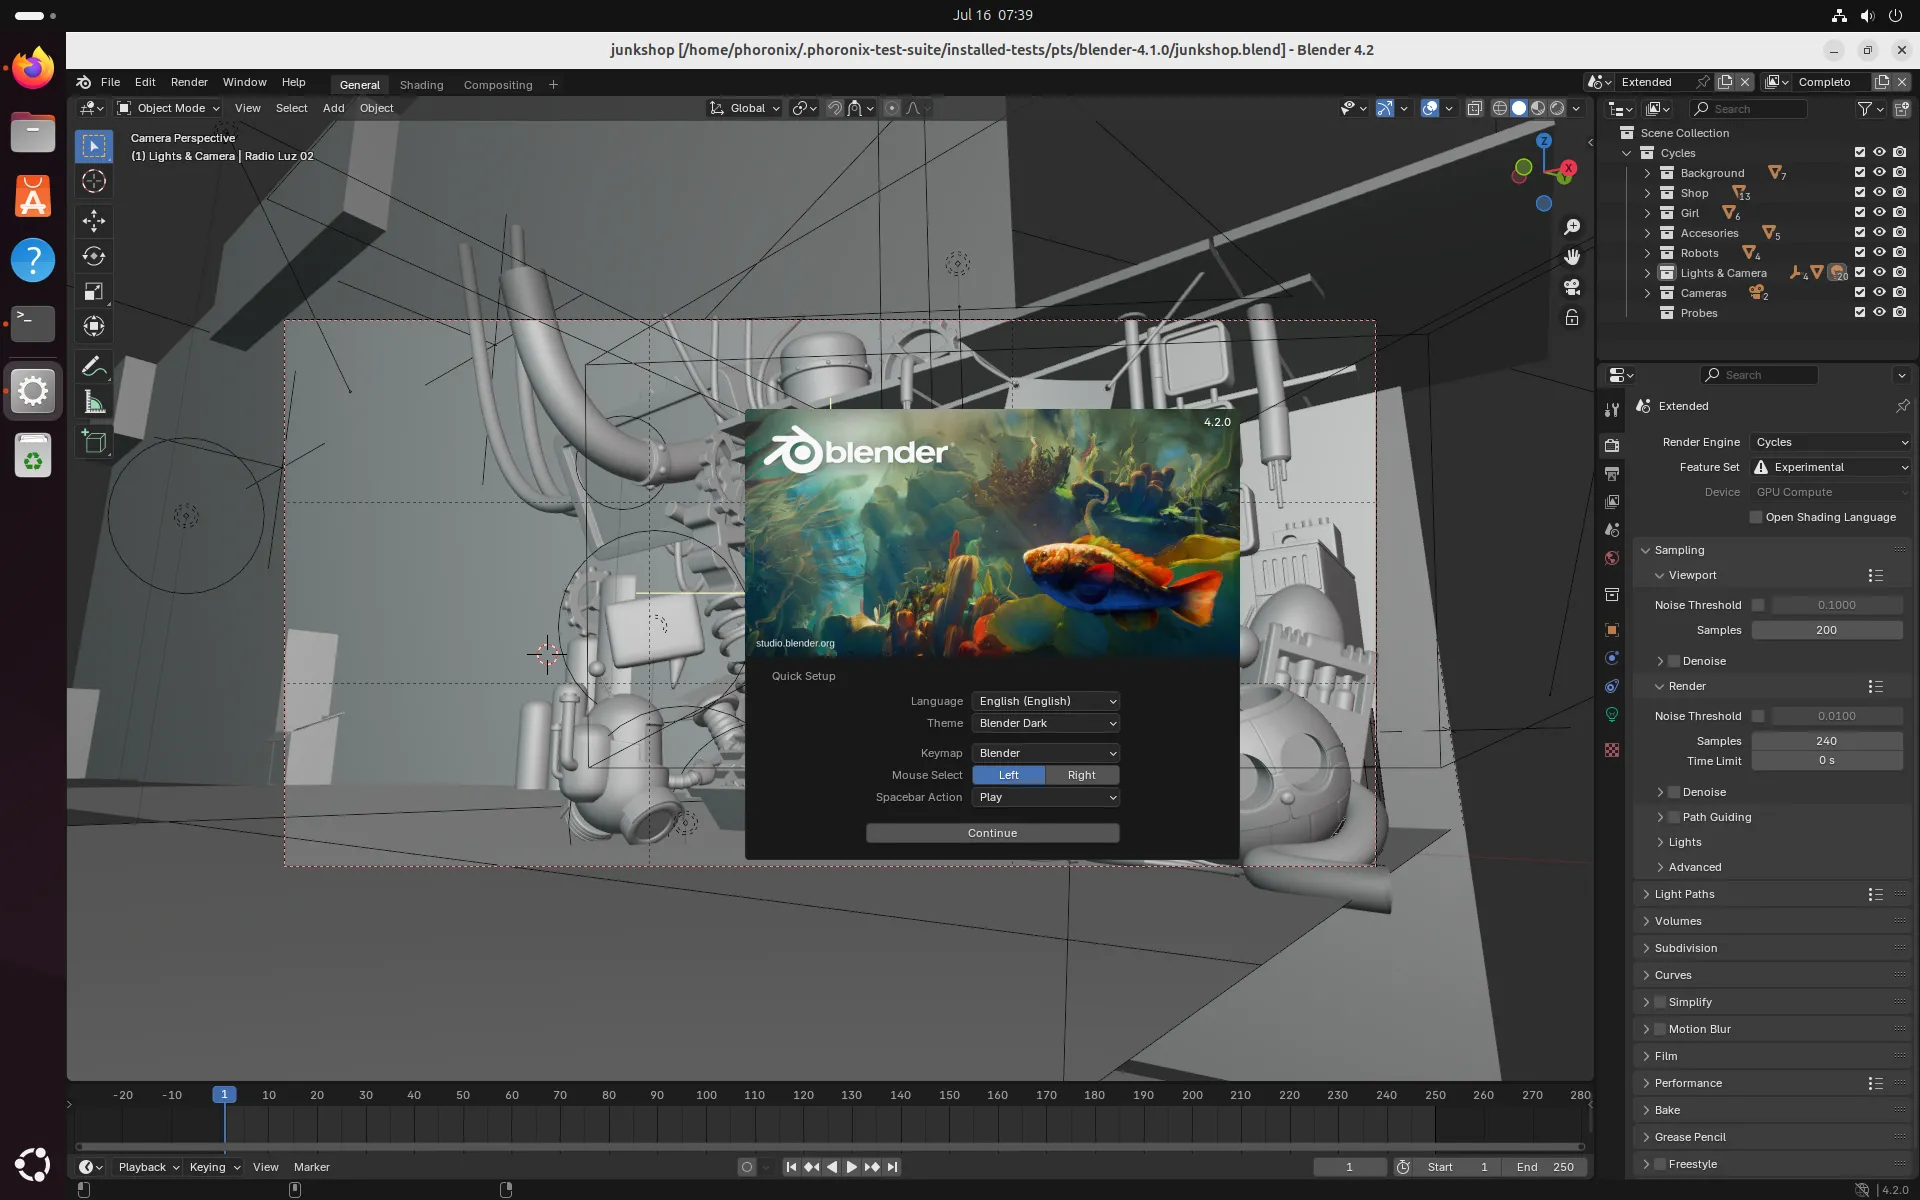1920x1200 pixels.
Task: Open the View Layer properties tab
Action: click(x=1612, y=501)
